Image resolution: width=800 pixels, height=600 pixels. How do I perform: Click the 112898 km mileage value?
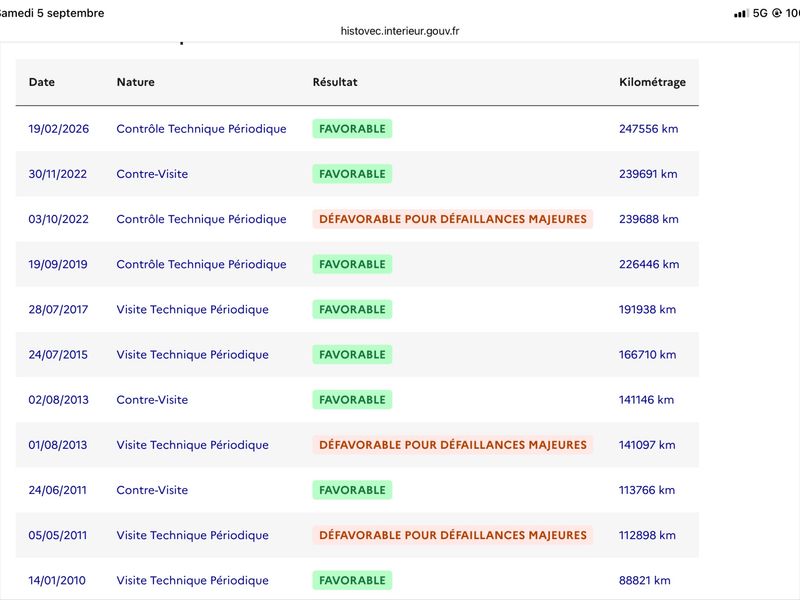(x=647, y=535)
